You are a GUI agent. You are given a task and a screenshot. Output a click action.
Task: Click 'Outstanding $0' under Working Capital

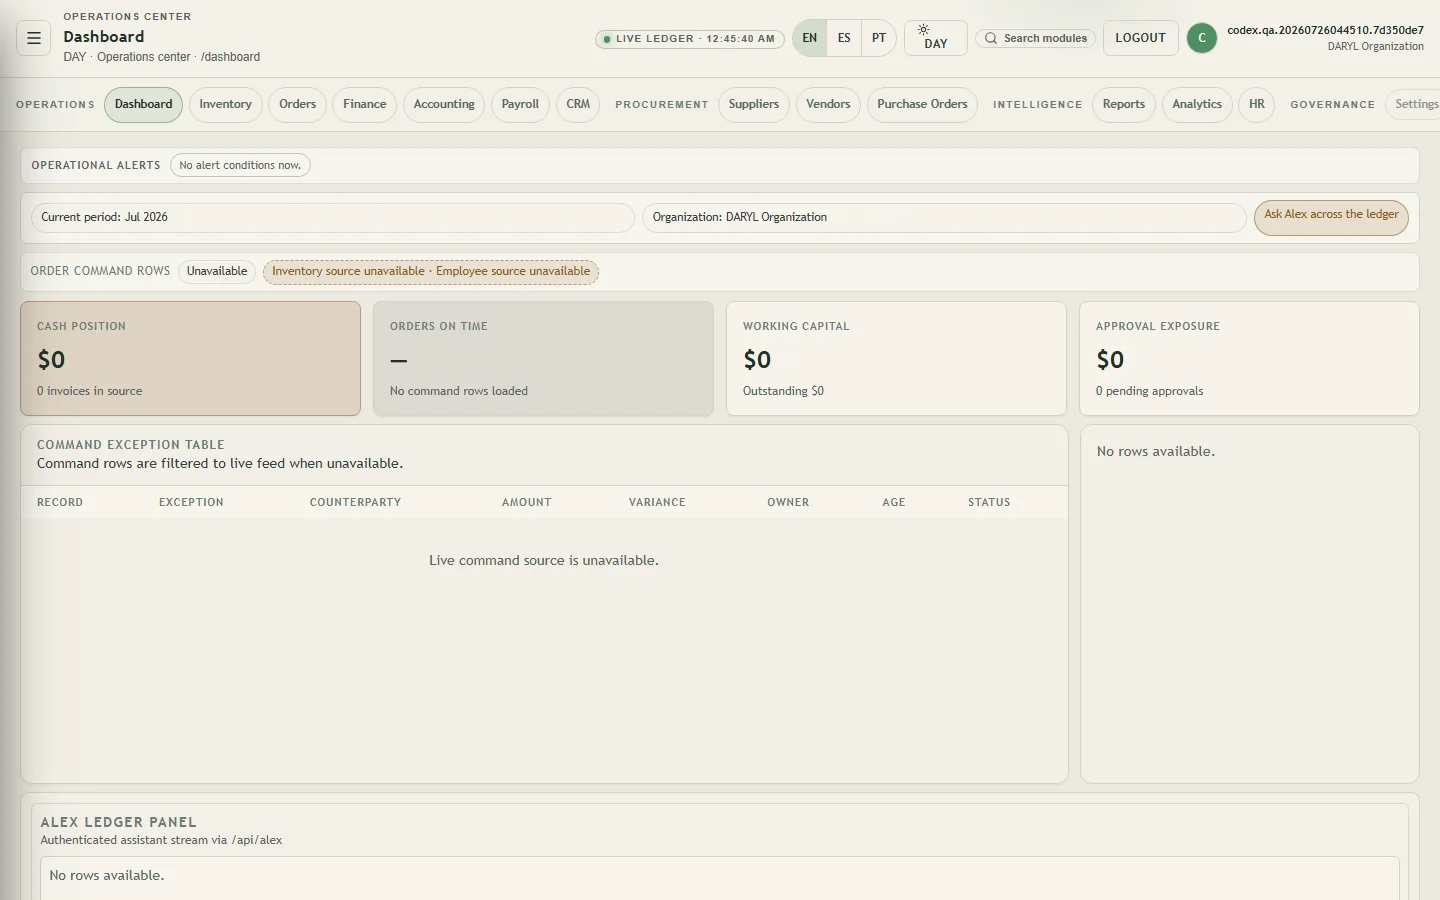[x=783, y=391]
